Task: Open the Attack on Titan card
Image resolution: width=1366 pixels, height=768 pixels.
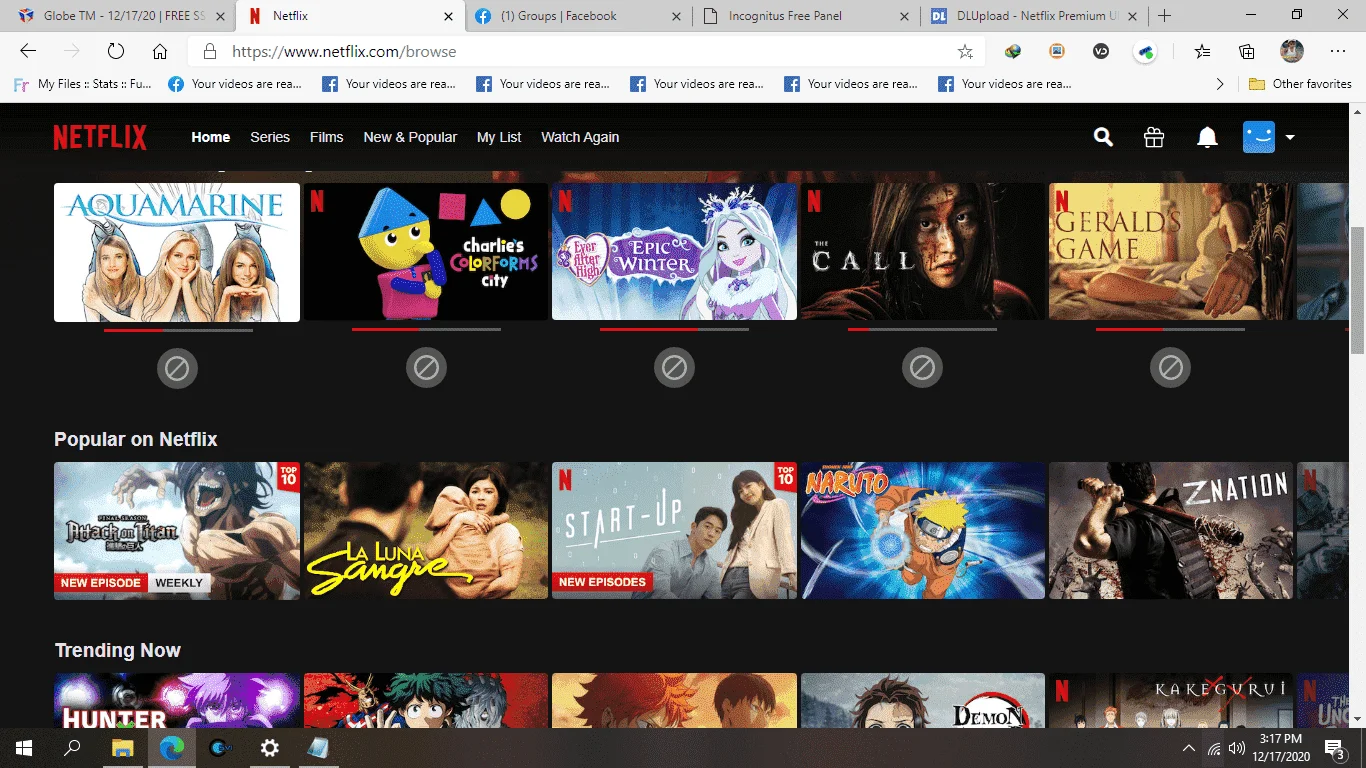Action: [x=177, y=531]
